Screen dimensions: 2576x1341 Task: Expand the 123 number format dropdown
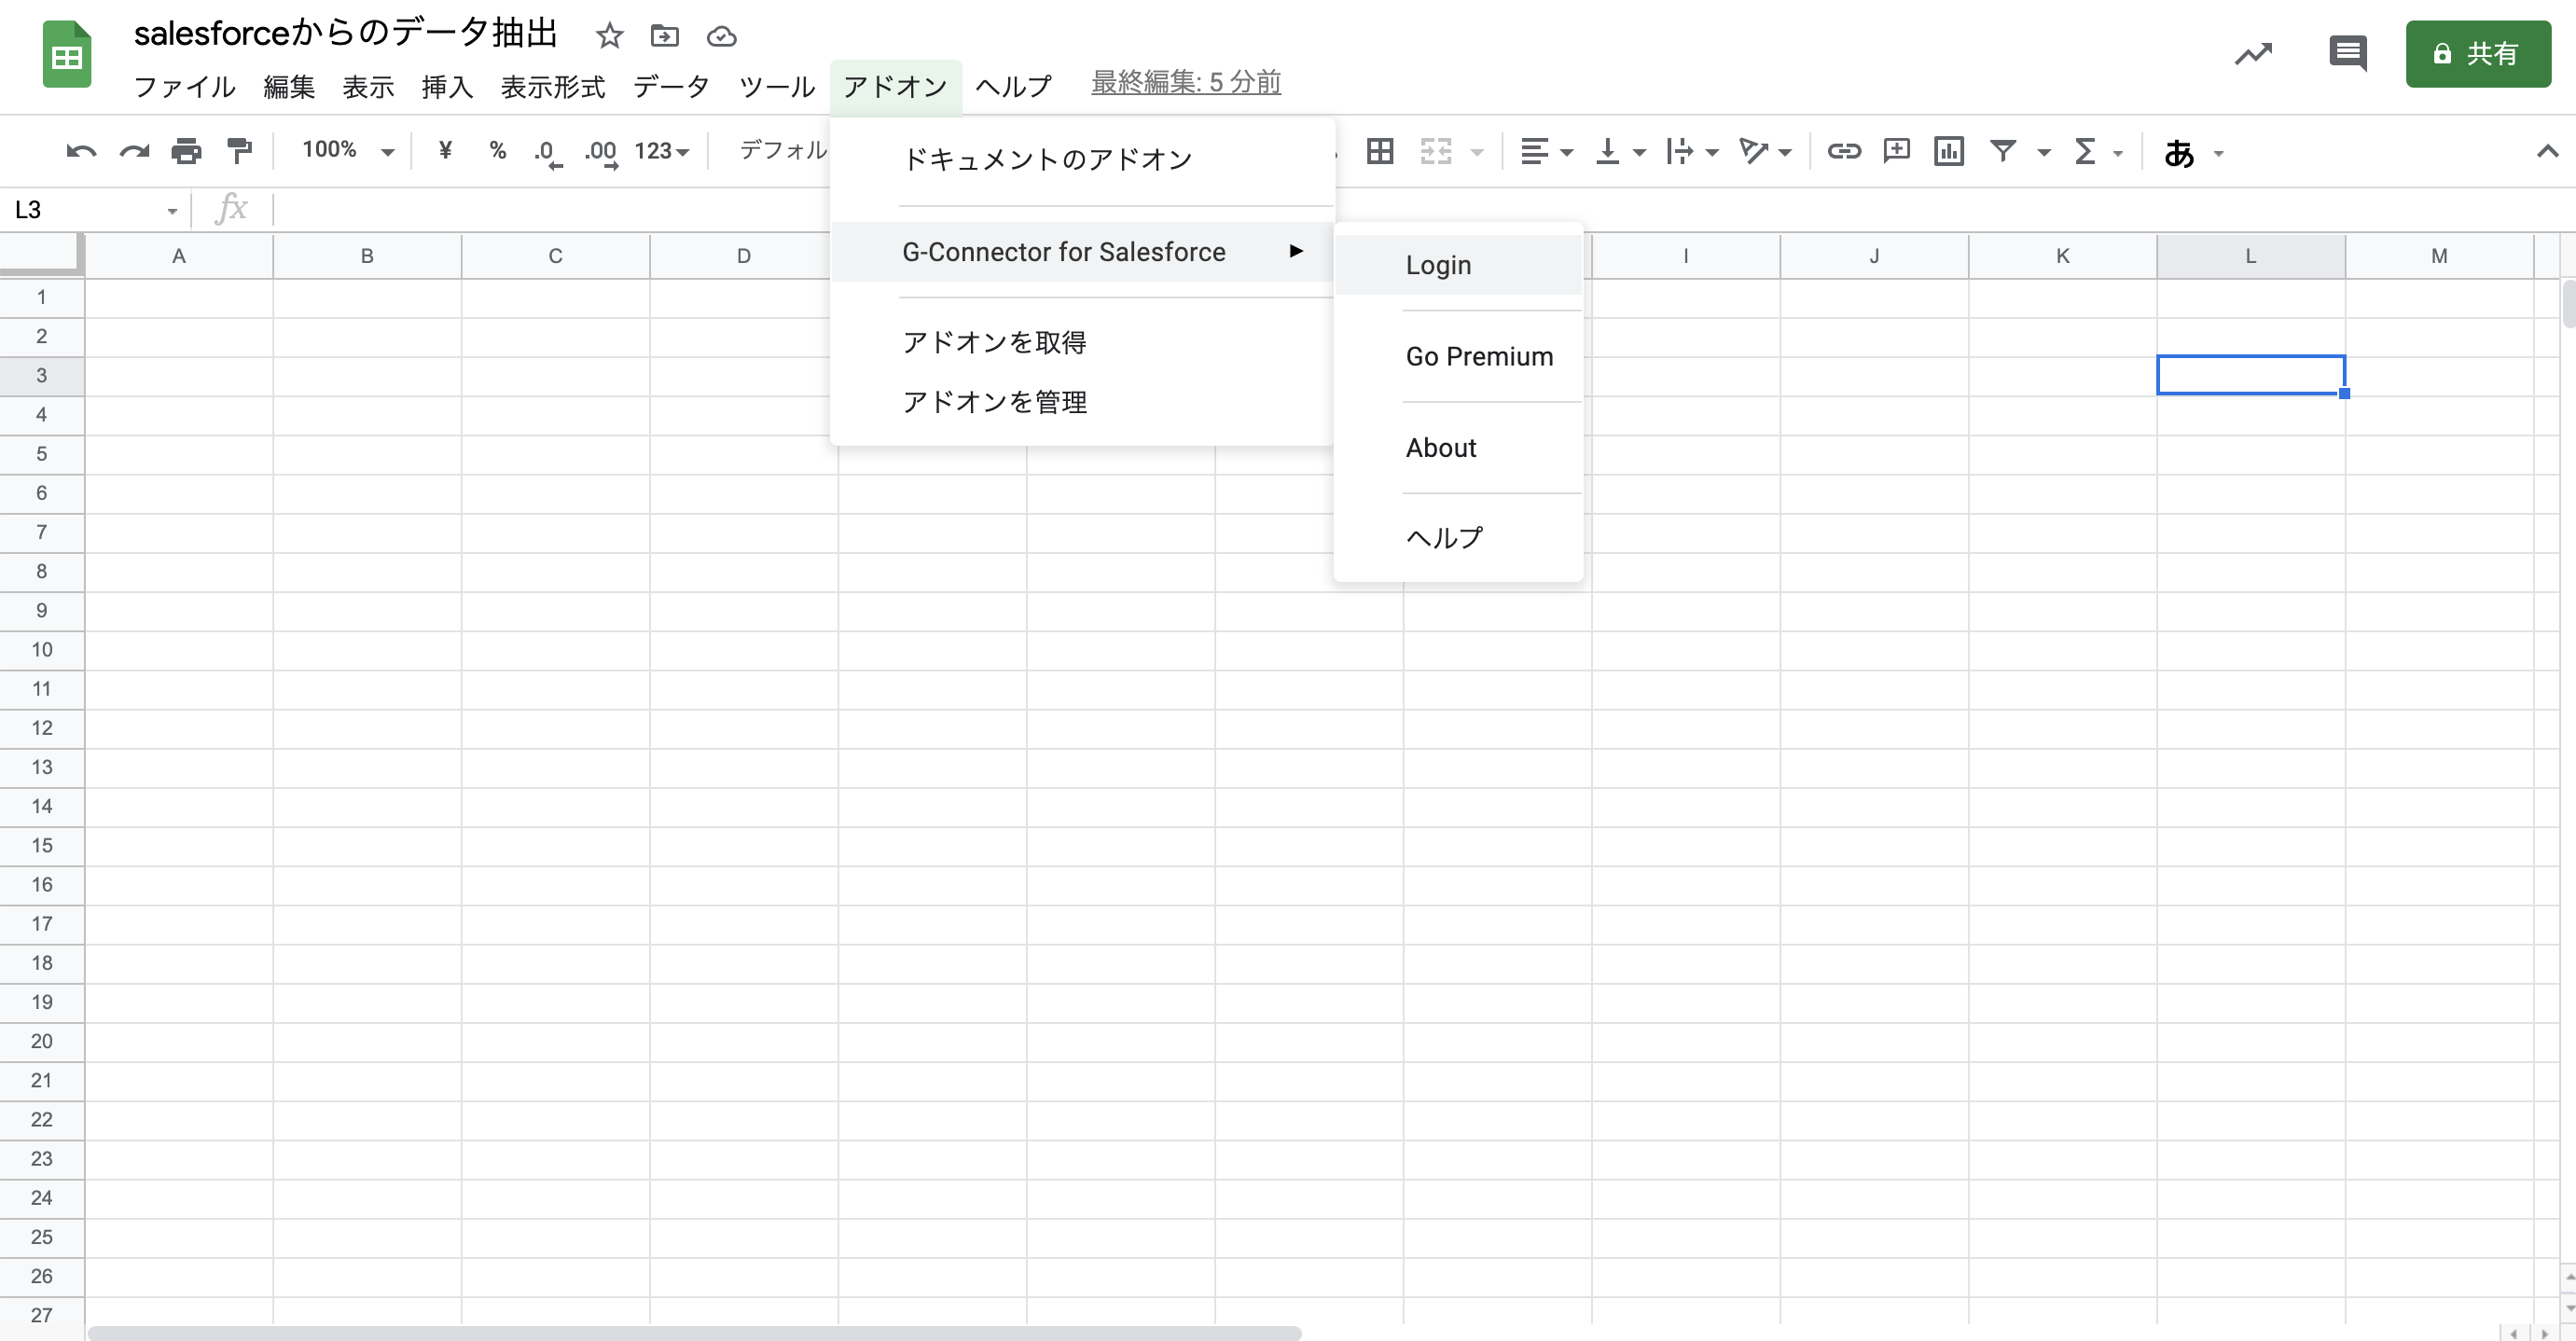(x=661, y=152)
